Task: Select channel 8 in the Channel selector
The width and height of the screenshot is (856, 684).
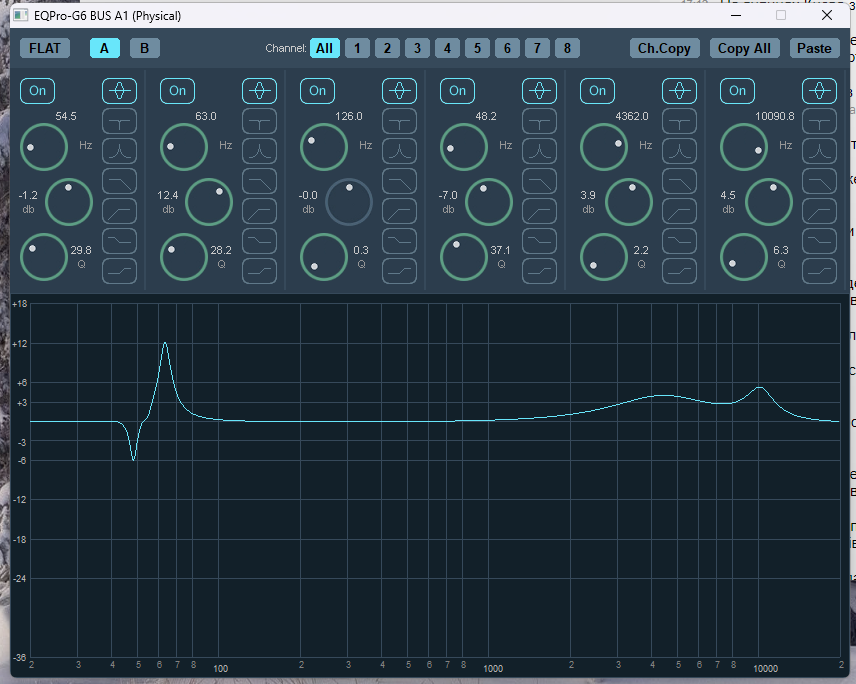Action: coord(567,48)
